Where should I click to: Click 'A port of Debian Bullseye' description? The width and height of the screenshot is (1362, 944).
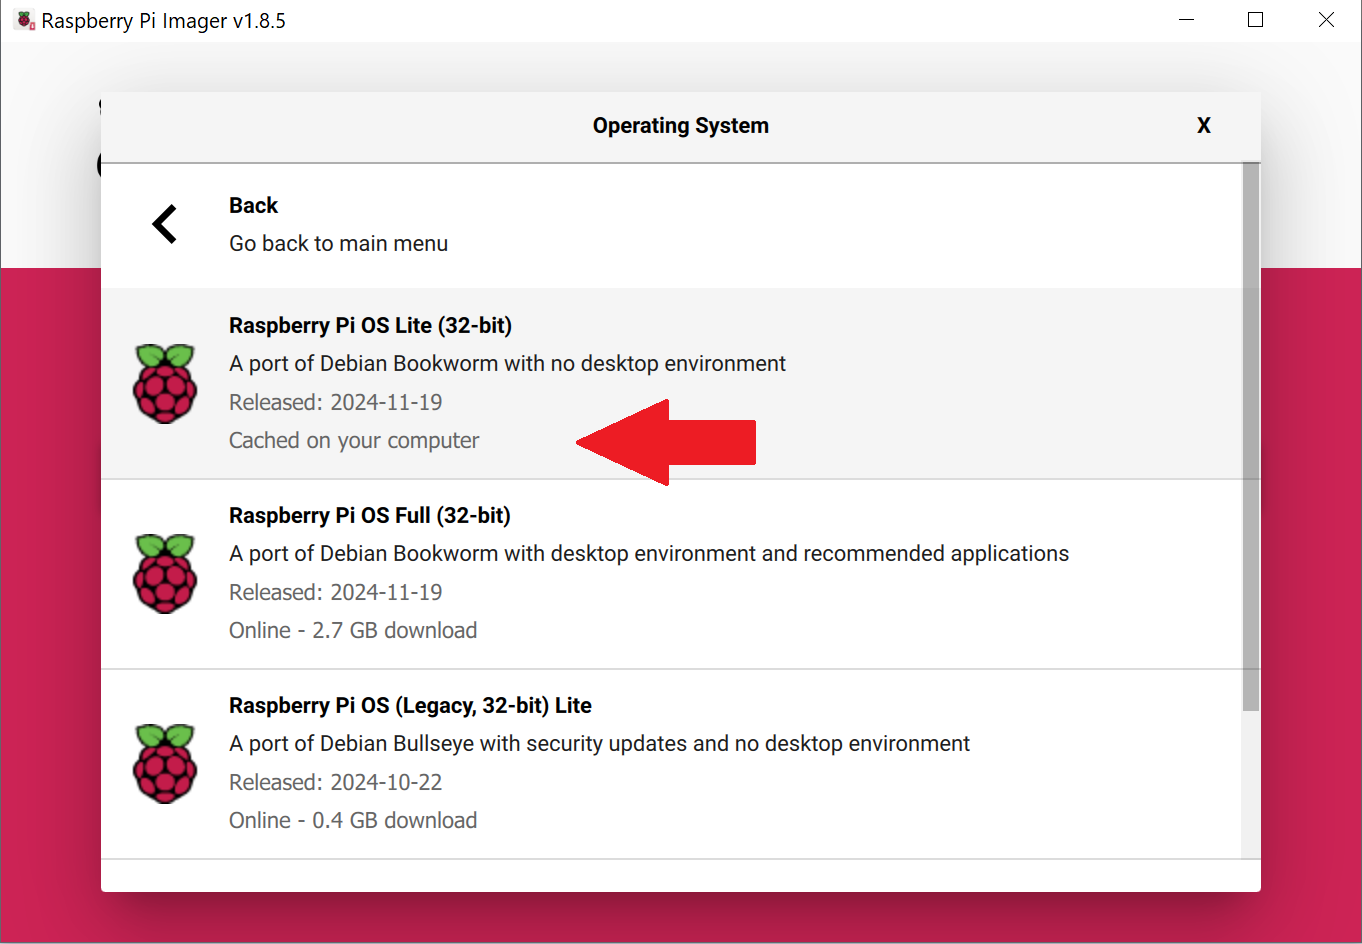point(599,744)
